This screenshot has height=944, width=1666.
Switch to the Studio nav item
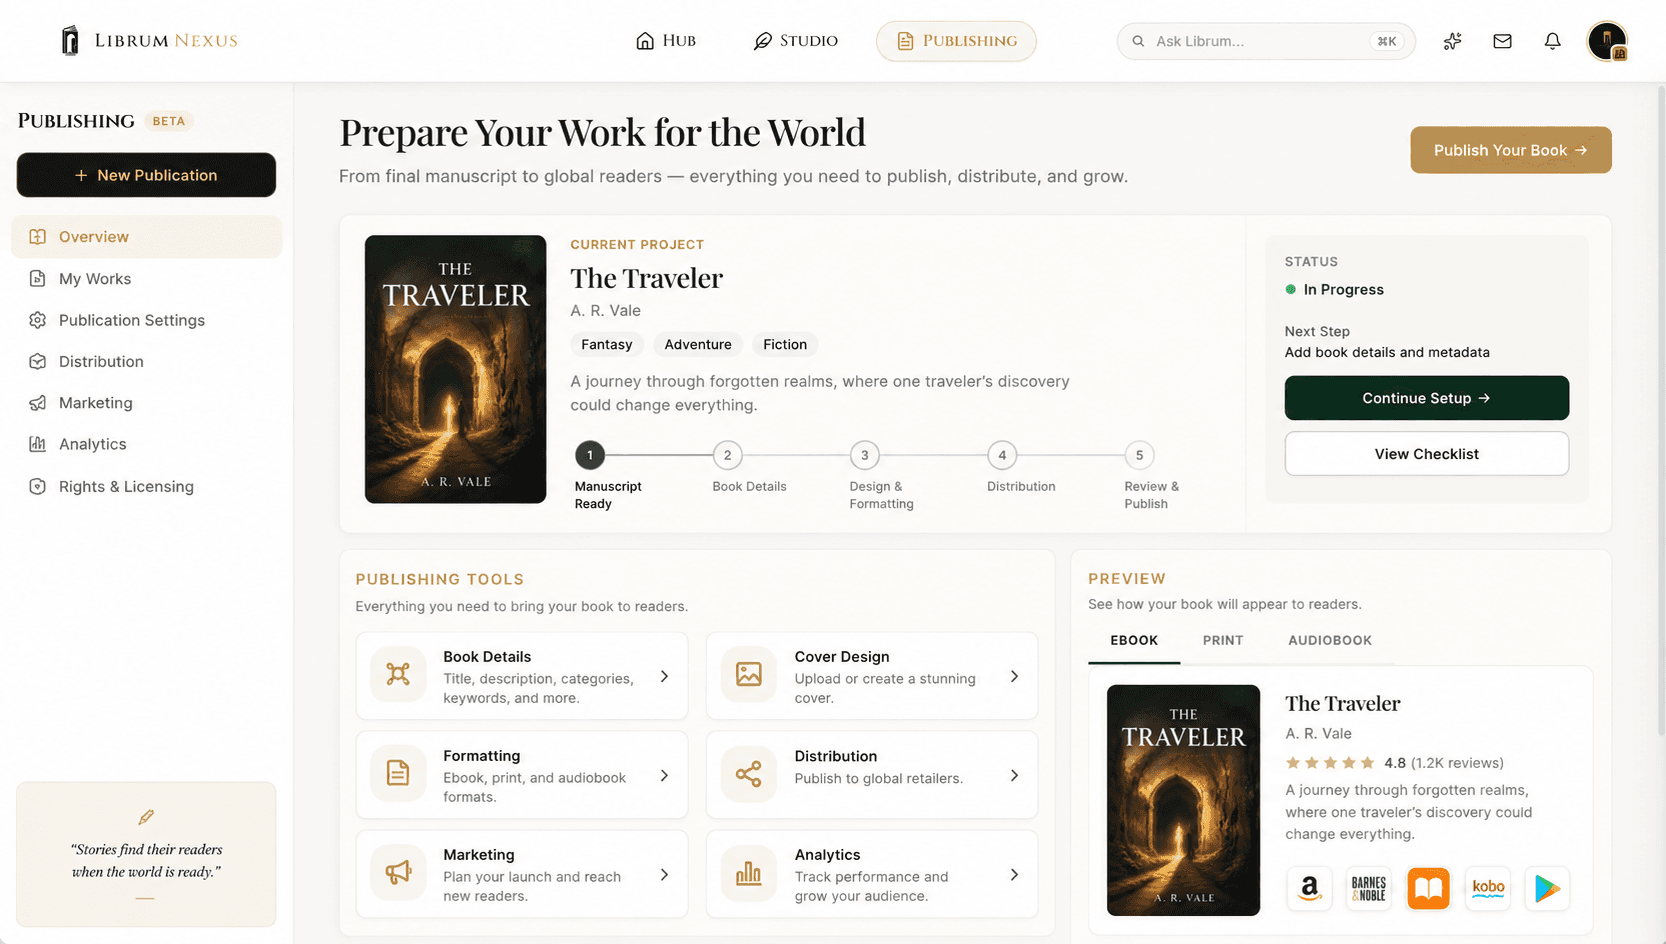[x=796, y=41]
